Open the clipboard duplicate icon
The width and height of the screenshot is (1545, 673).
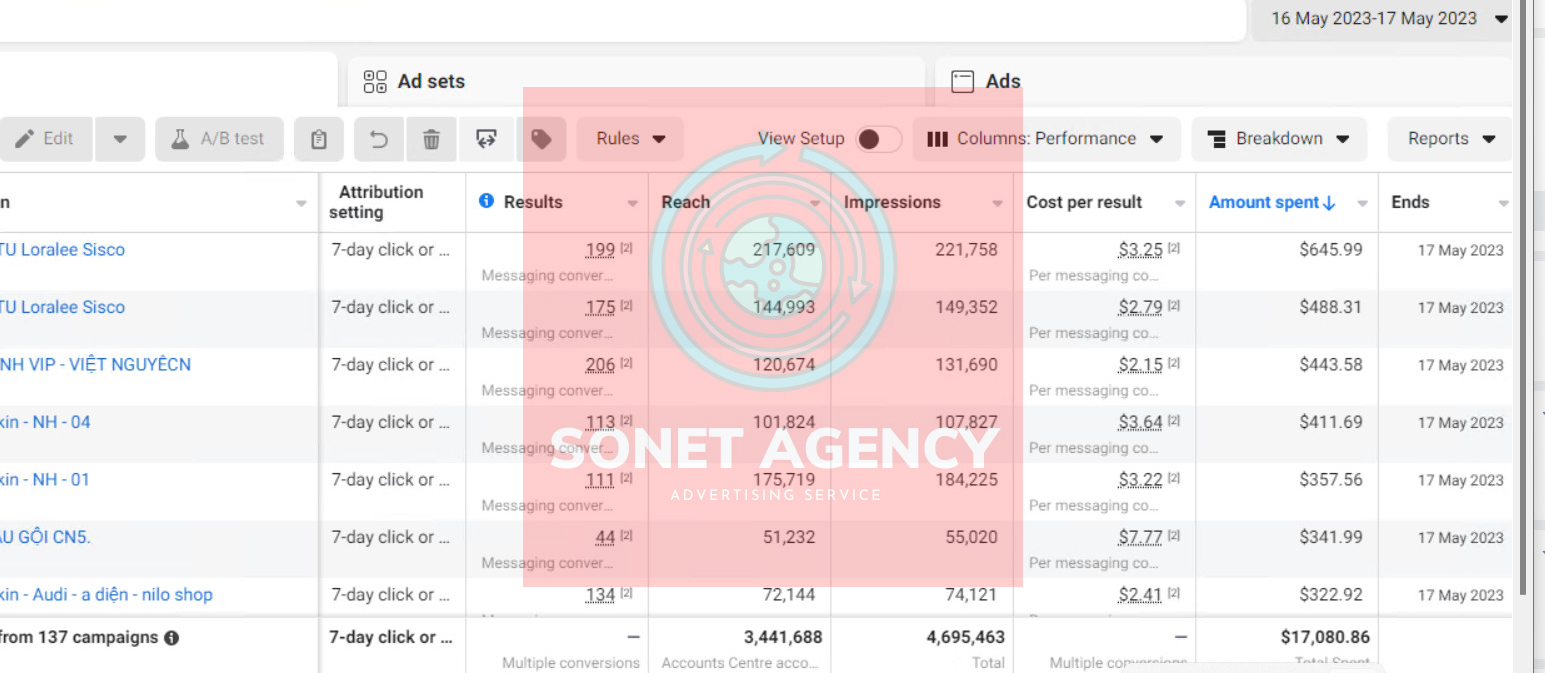coord(319,139)
